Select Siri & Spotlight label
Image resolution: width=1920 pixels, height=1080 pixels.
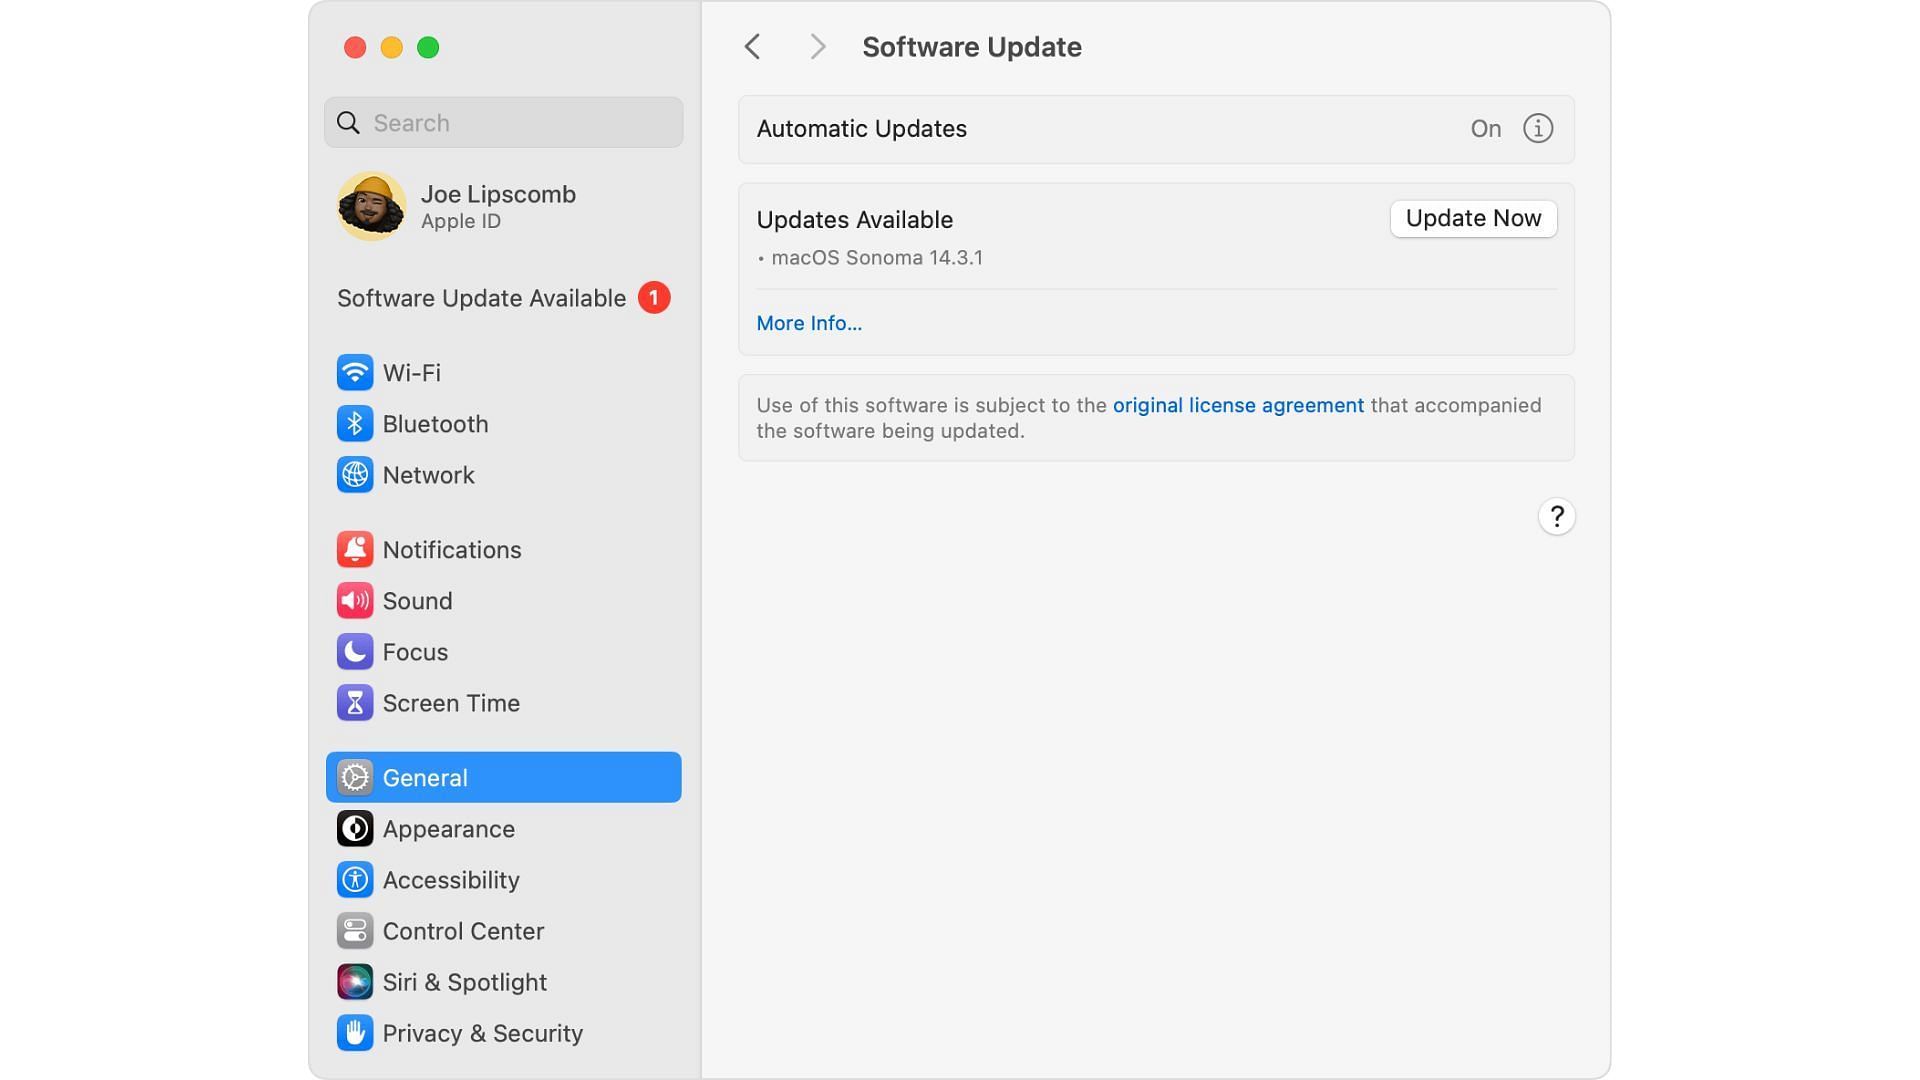464,982
